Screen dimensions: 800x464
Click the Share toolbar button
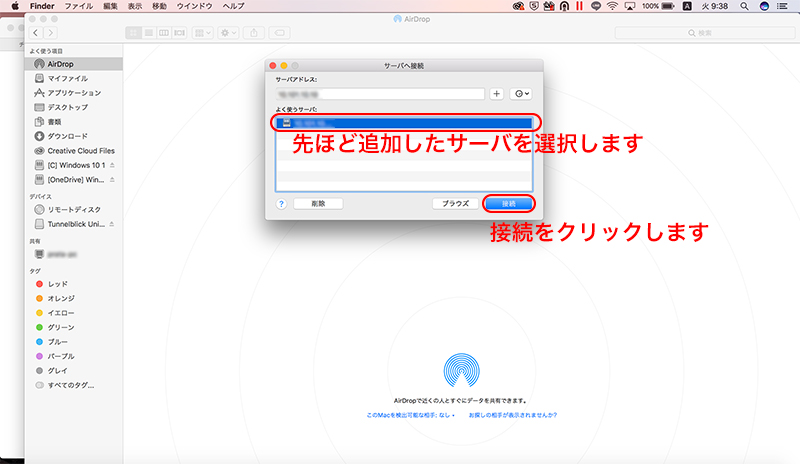click(254, 33)
